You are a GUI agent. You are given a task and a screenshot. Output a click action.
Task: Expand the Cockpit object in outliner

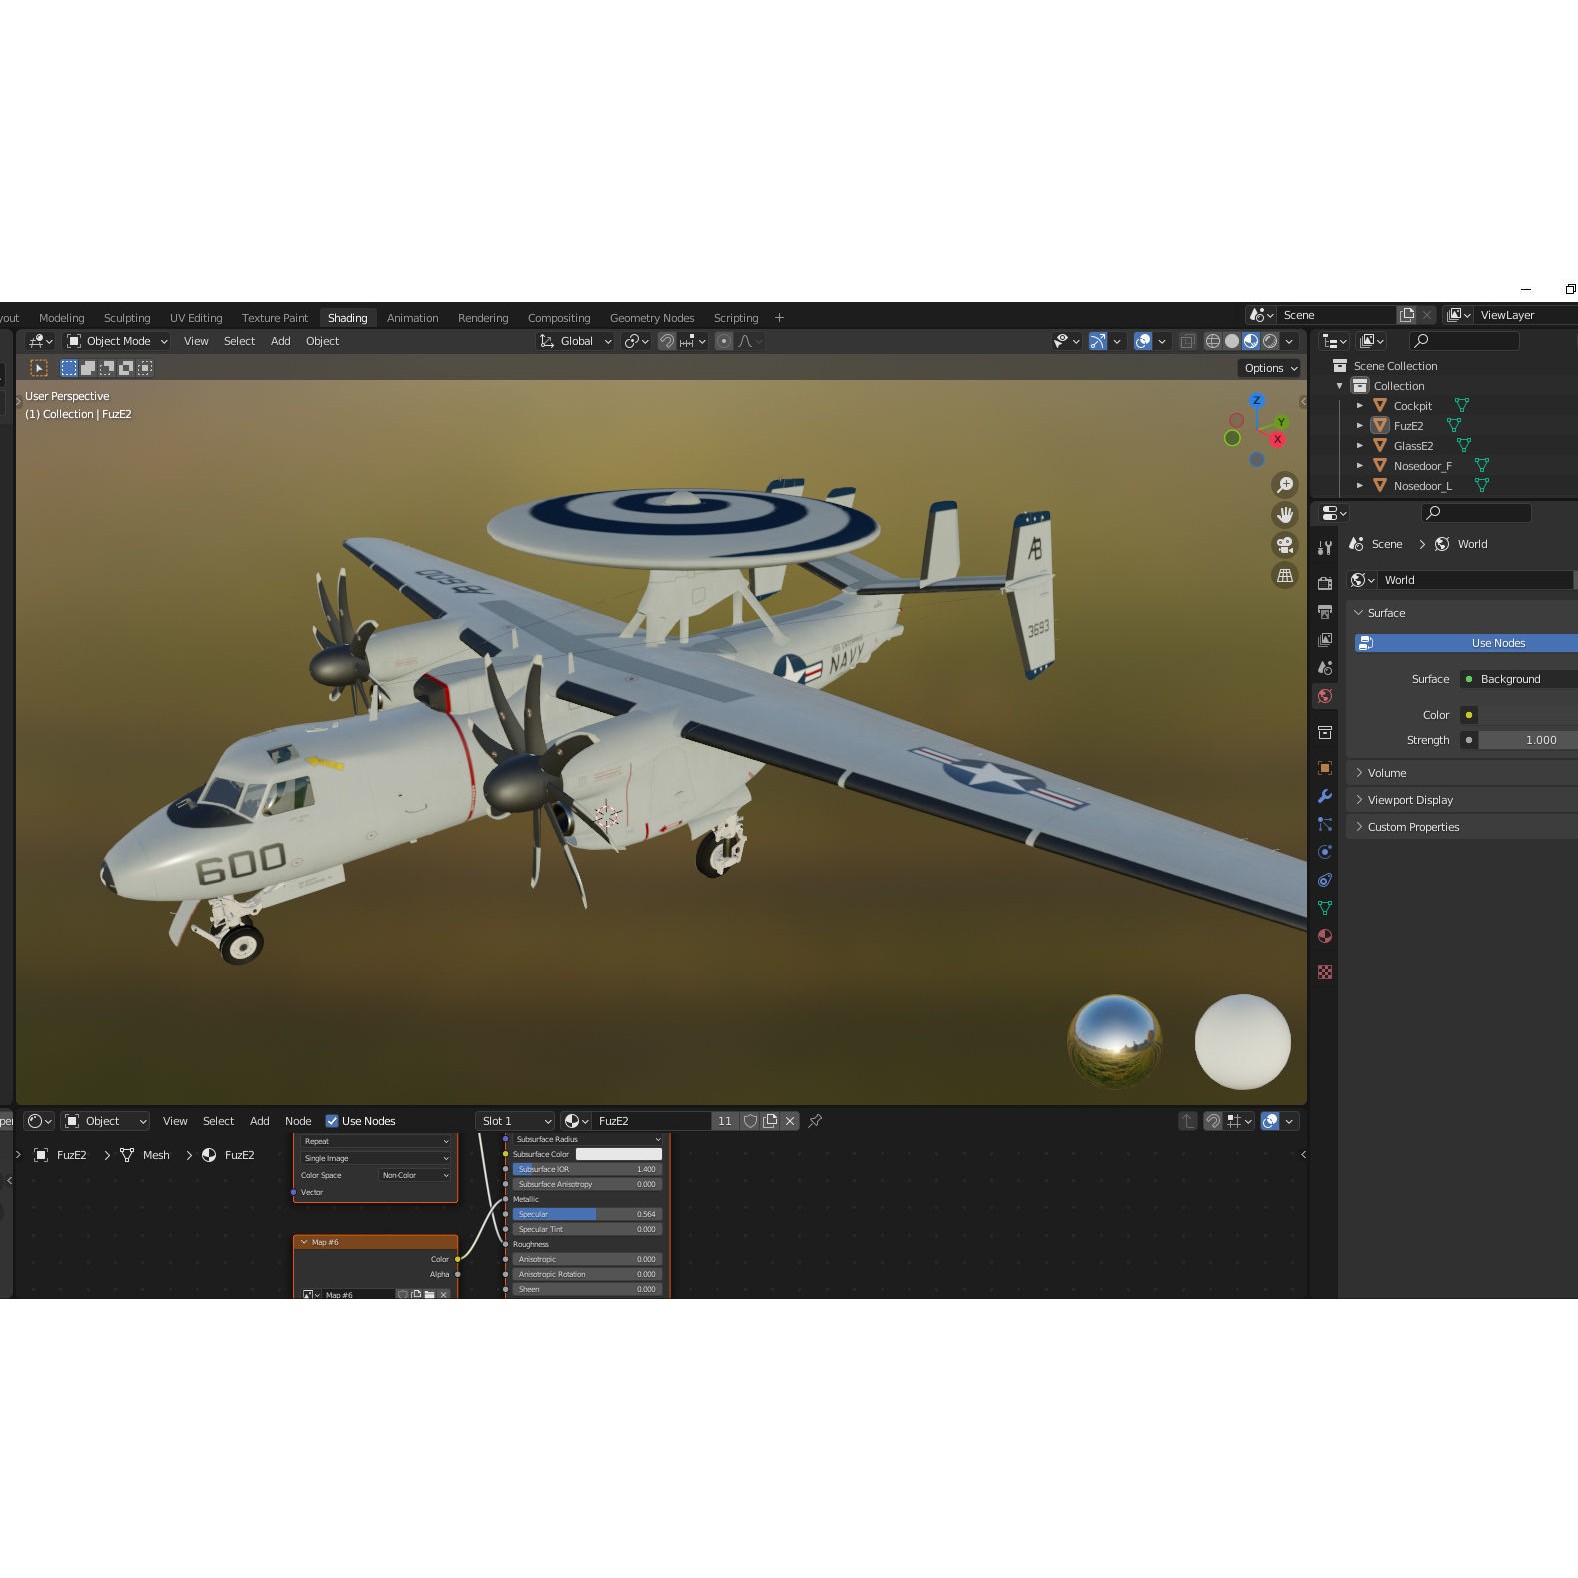(1360, 406)
